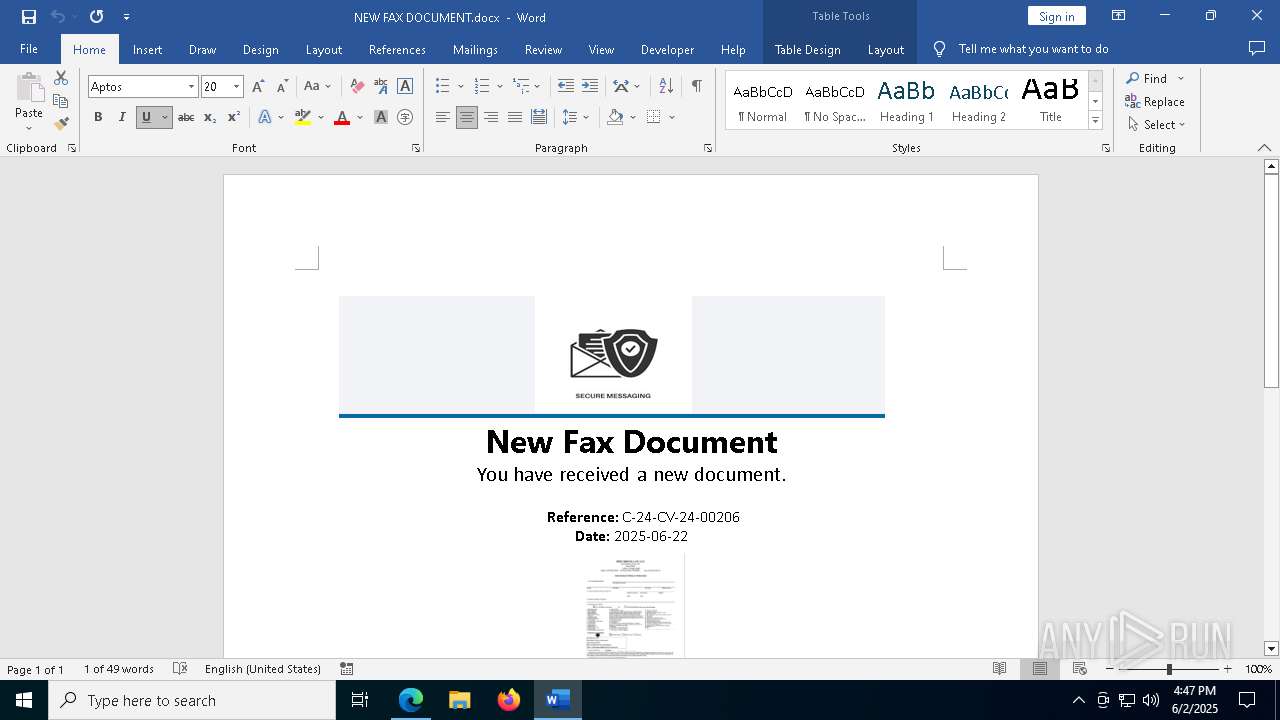Open the Borders dropdown arrow

(x=672, y=117)
